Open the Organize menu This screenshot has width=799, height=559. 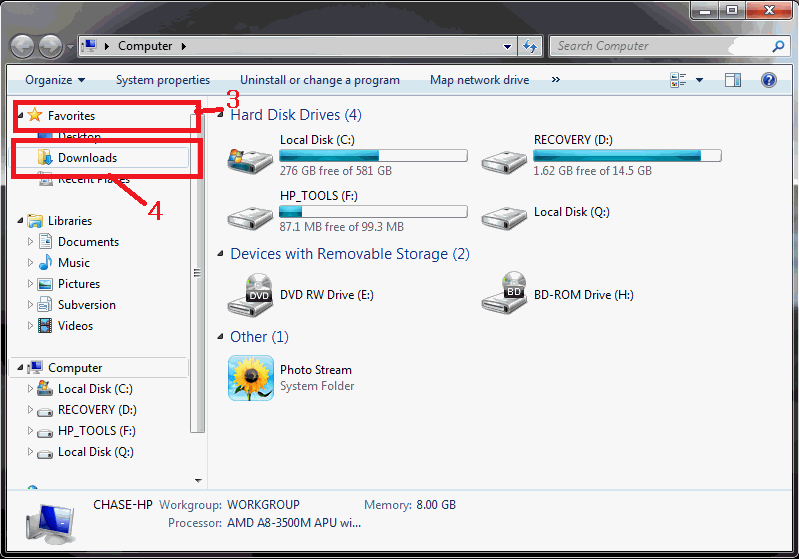pos(55,80)
